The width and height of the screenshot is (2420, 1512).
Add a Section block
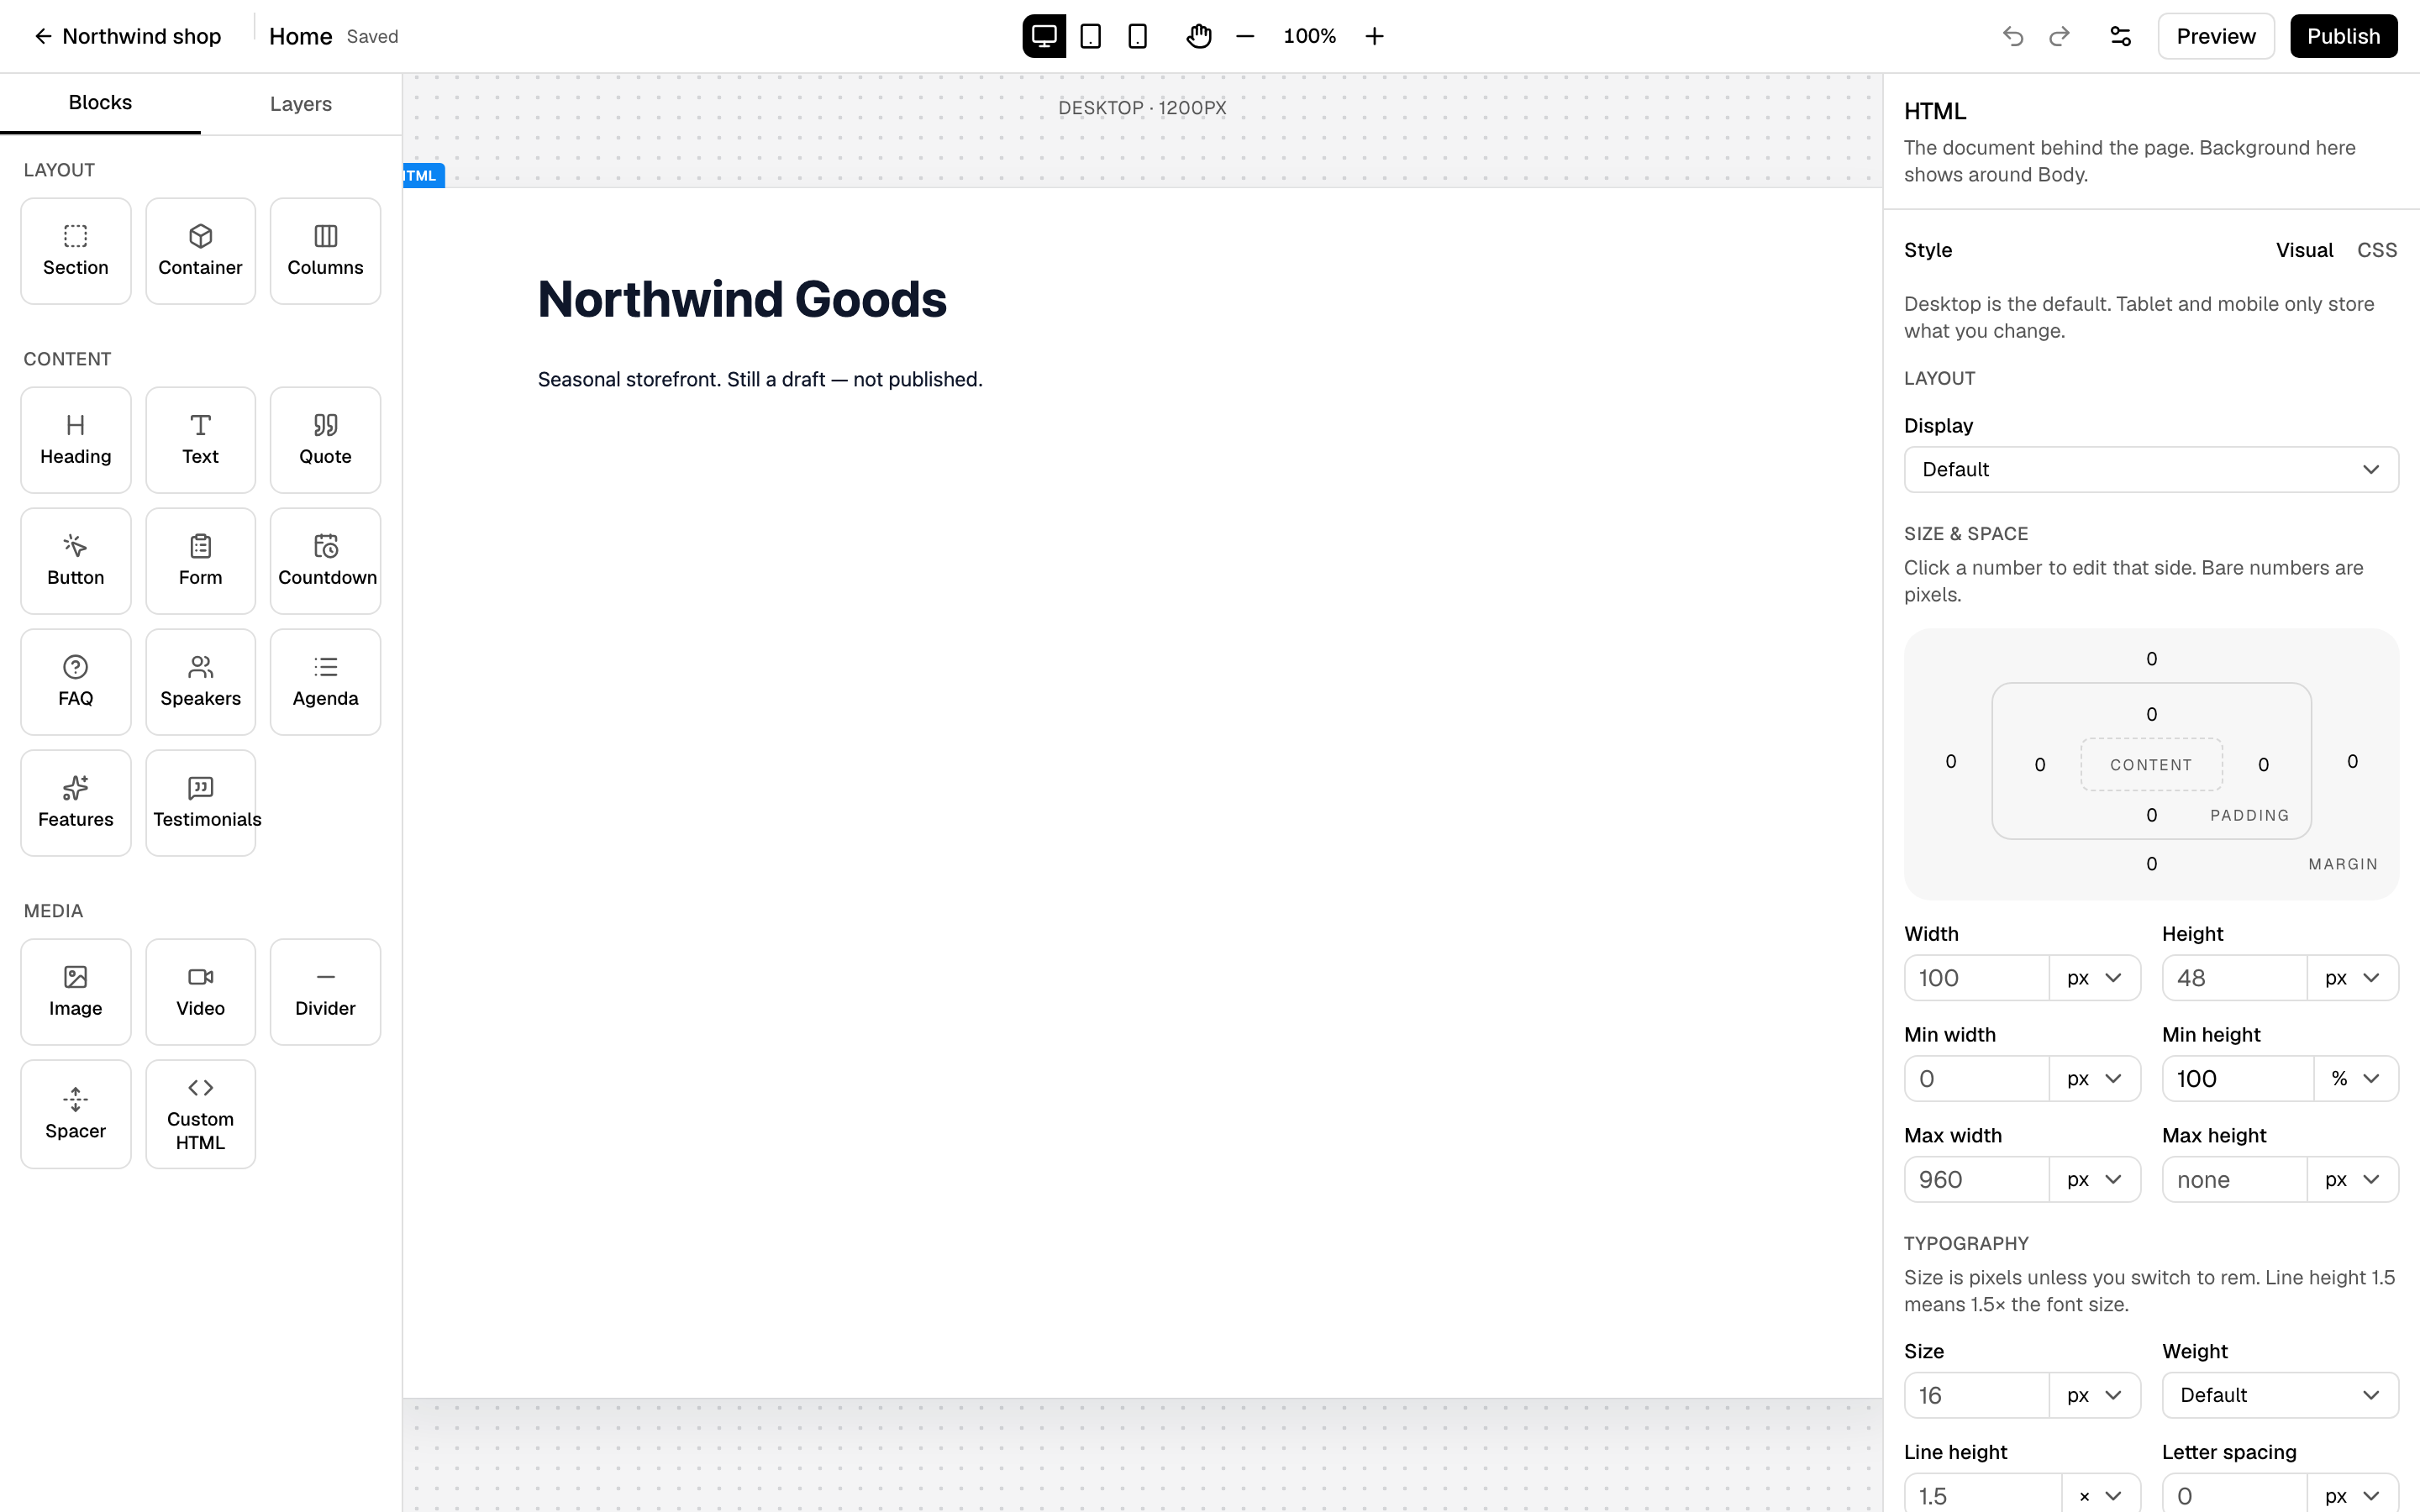coord(76,251)
